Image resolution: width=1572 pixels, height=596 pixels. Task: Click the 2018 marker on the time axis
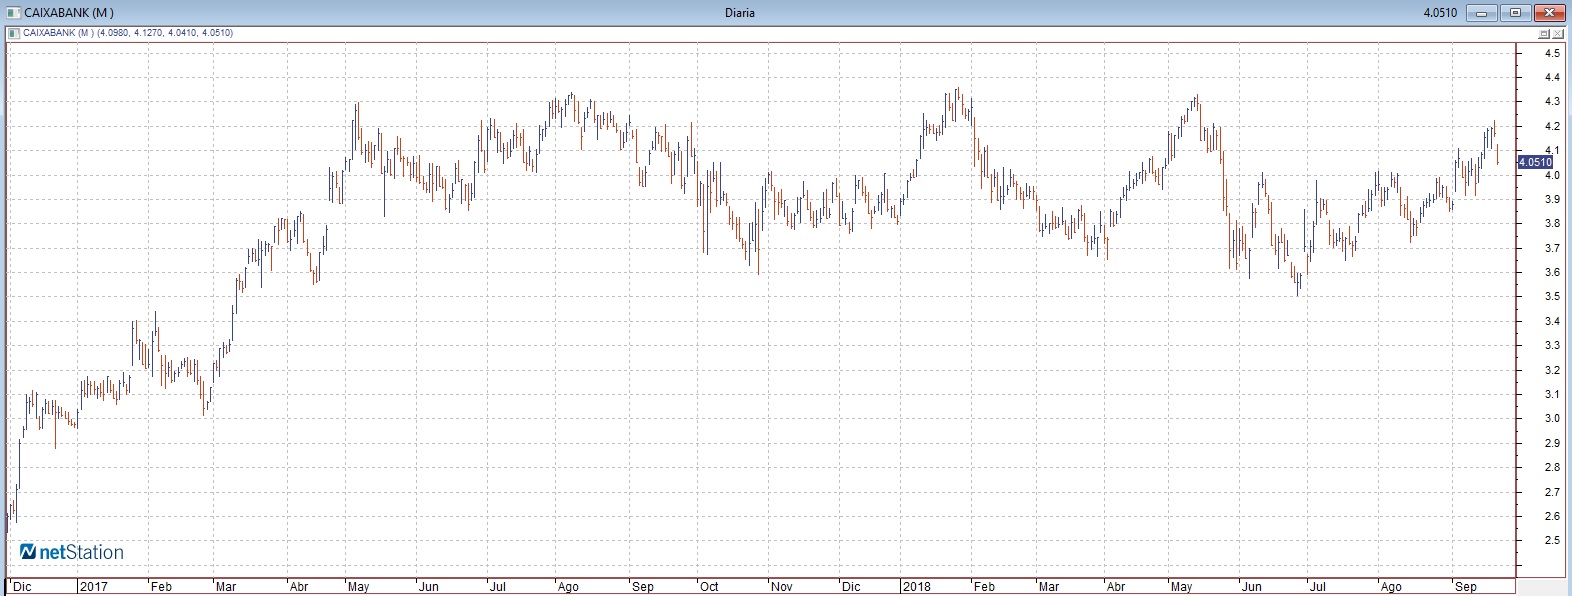coord(916,587)
